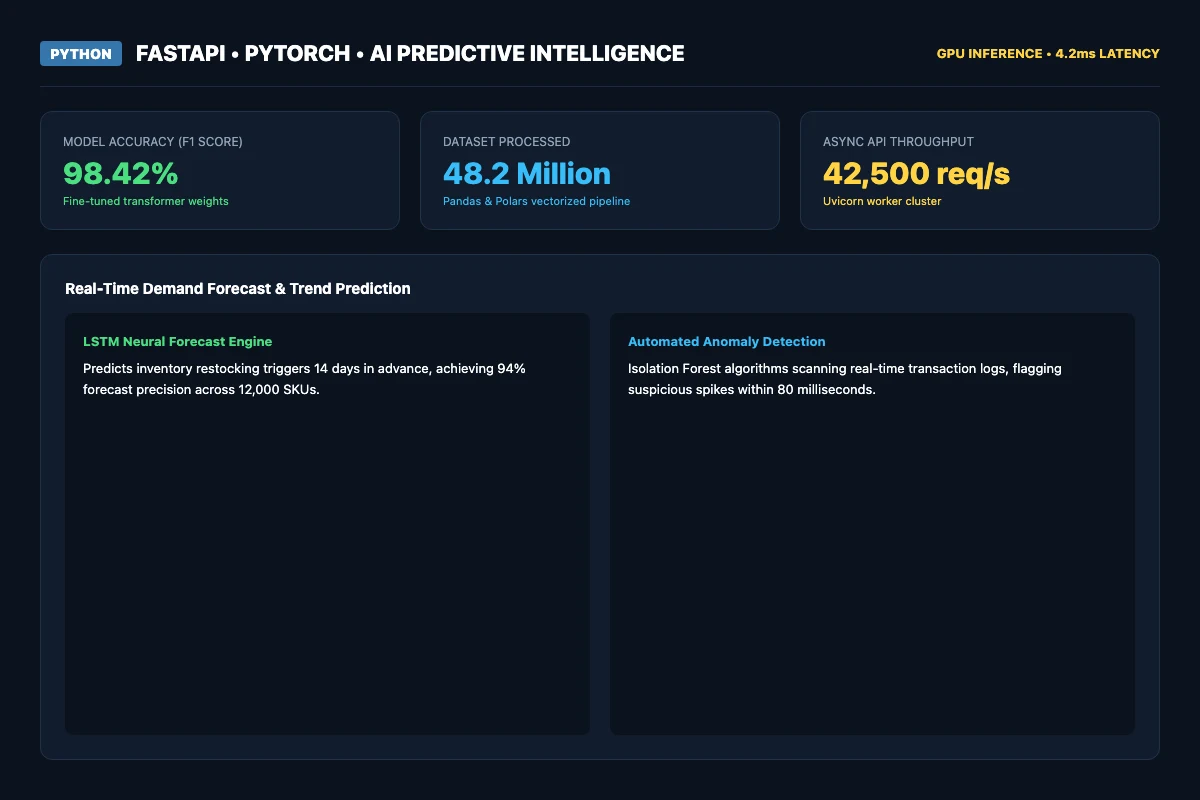Click Pandas & Polars vectorized pipeline caption

click(x=537, y=201)
